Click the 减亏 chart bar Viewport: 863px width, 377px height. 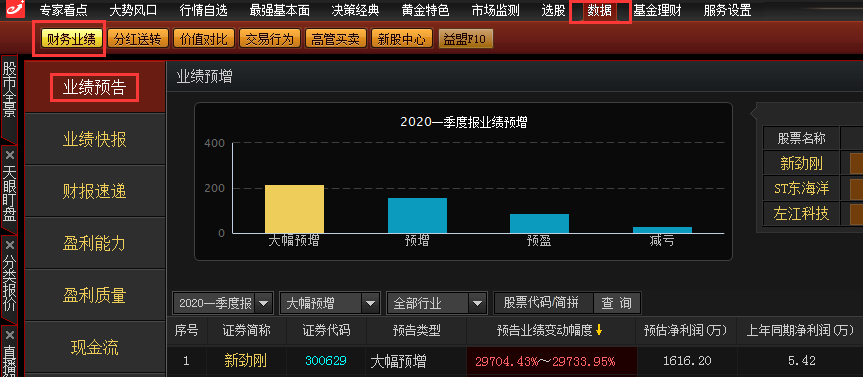tap(662, 230)
